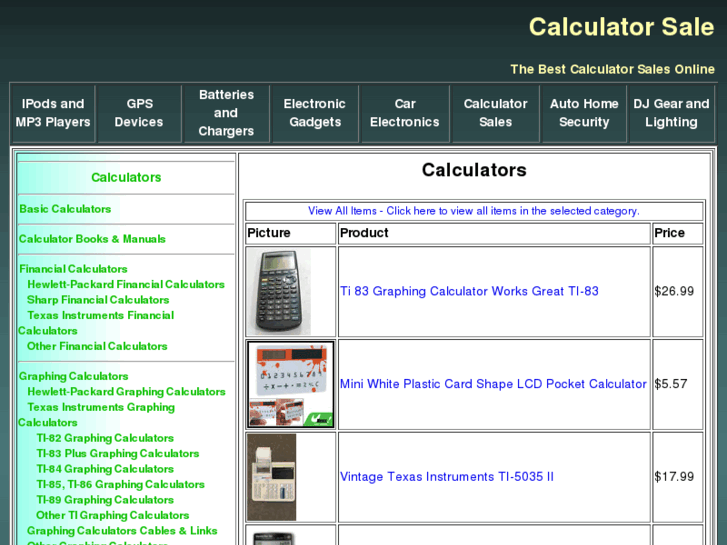This screenshot has width=727, height=545.
Task: Open Vintage Texas Instruments TI-5035 II link
Action: (446, 477)
